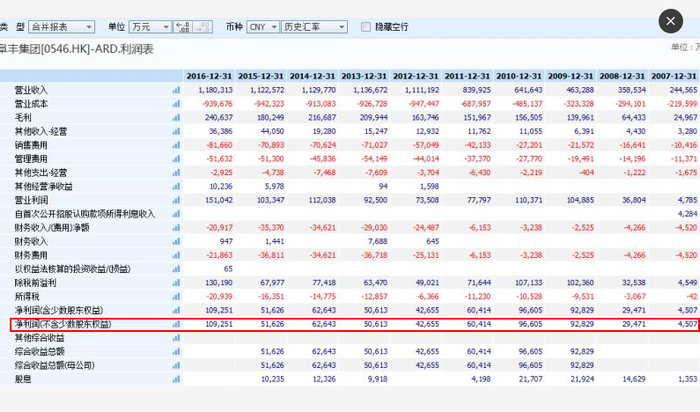This screenshot has height=412, width=700.
Task: Click the 管理费用 row label
Action: (31, 159)
